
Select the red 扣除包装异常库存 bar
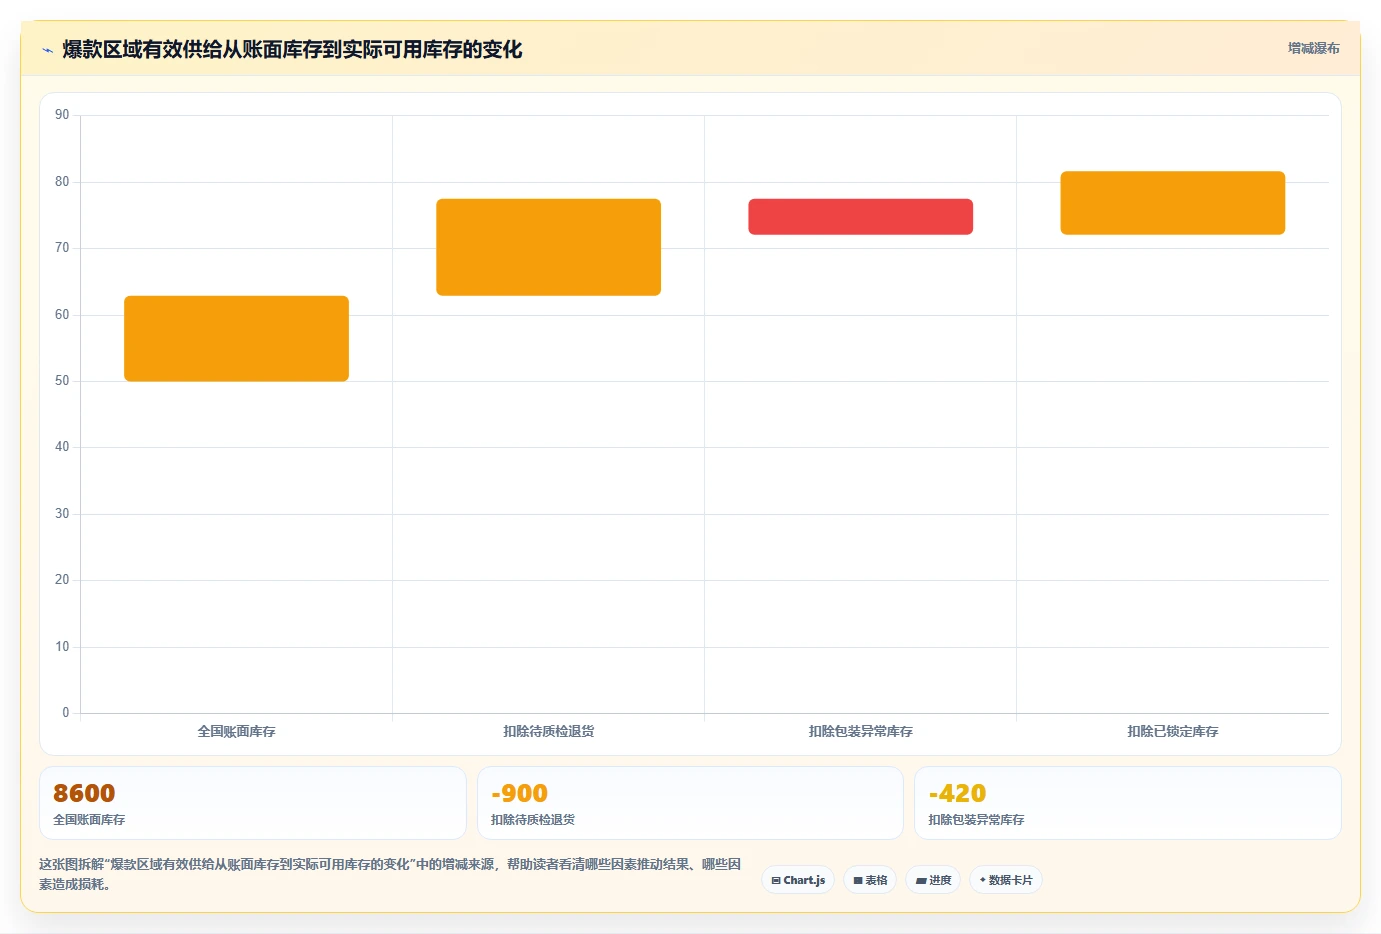tap(860, 216)
